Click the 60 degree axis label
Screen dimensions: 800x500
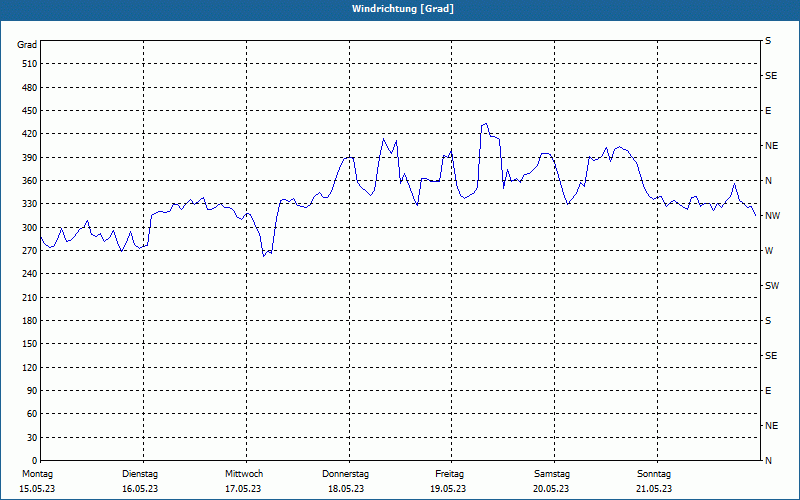point(32,414)
